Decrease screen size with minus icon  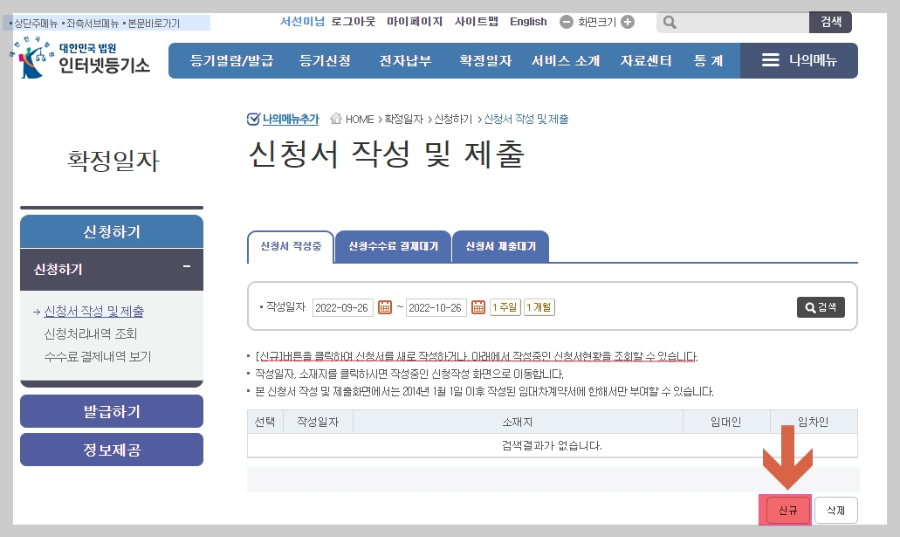(566, 22)
